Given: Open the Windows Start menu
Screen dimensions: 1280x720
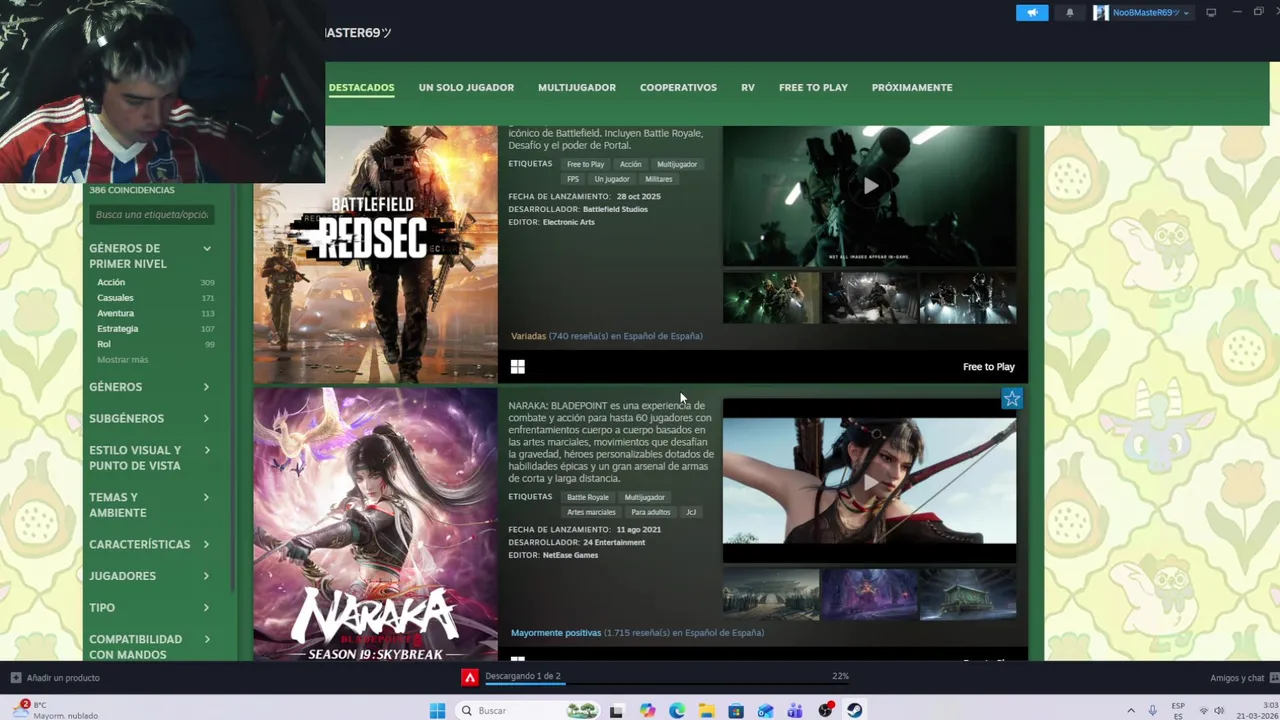Looking at the screenshot, I should click(437, 711).
